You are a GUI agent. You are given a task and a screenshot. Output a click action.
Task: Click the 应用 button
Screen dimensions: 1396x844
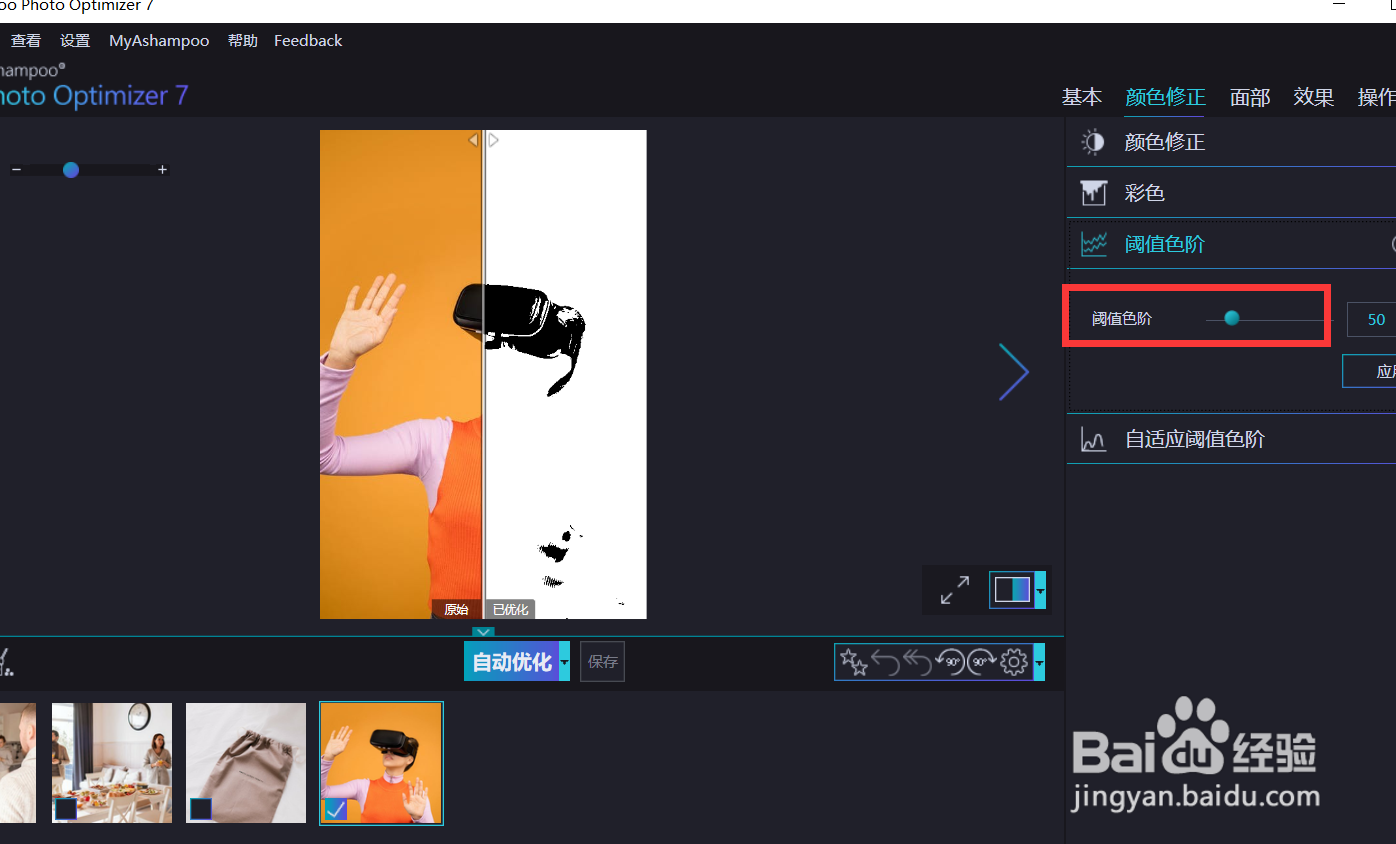tap(1369, 371)
